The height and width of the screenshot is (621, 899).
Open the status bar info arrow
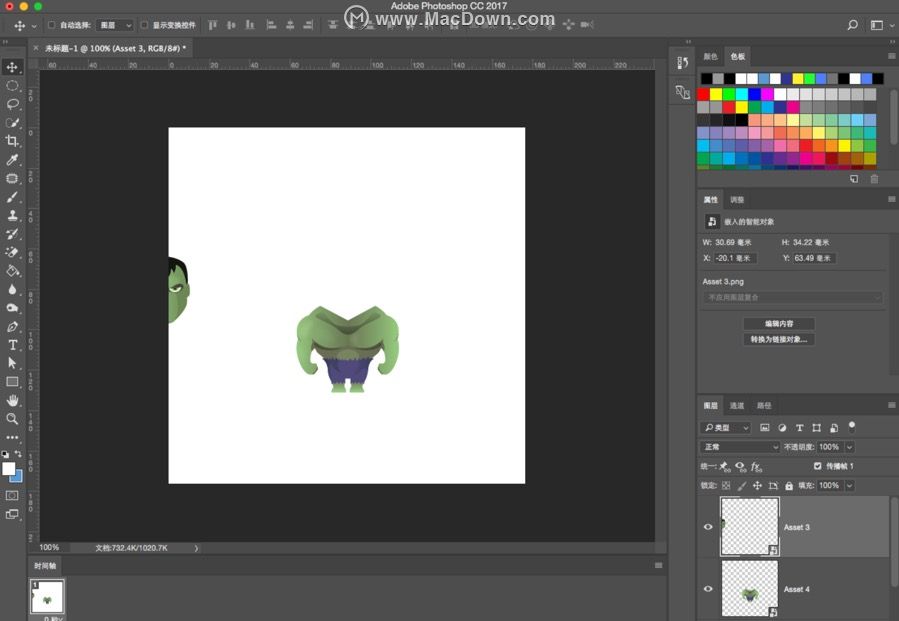click(x=196, y=548)
